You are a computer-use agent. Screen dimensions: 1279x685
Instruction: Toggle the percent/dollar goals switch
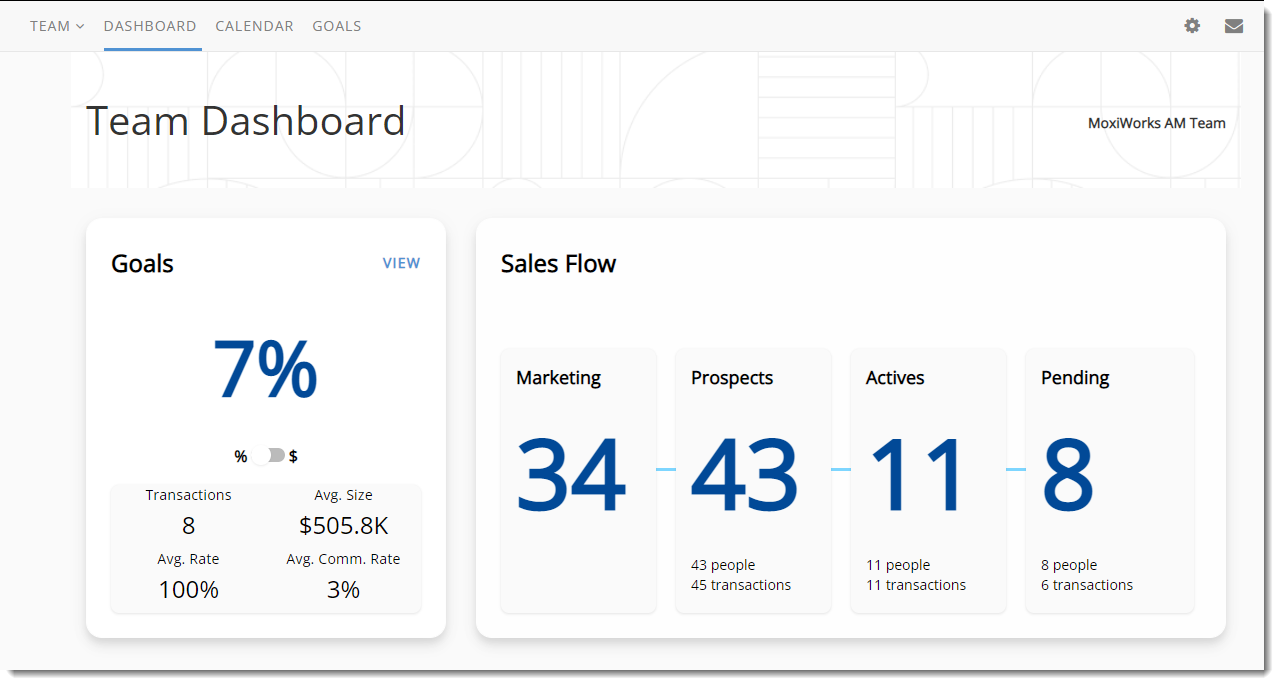tap(268, 456)
